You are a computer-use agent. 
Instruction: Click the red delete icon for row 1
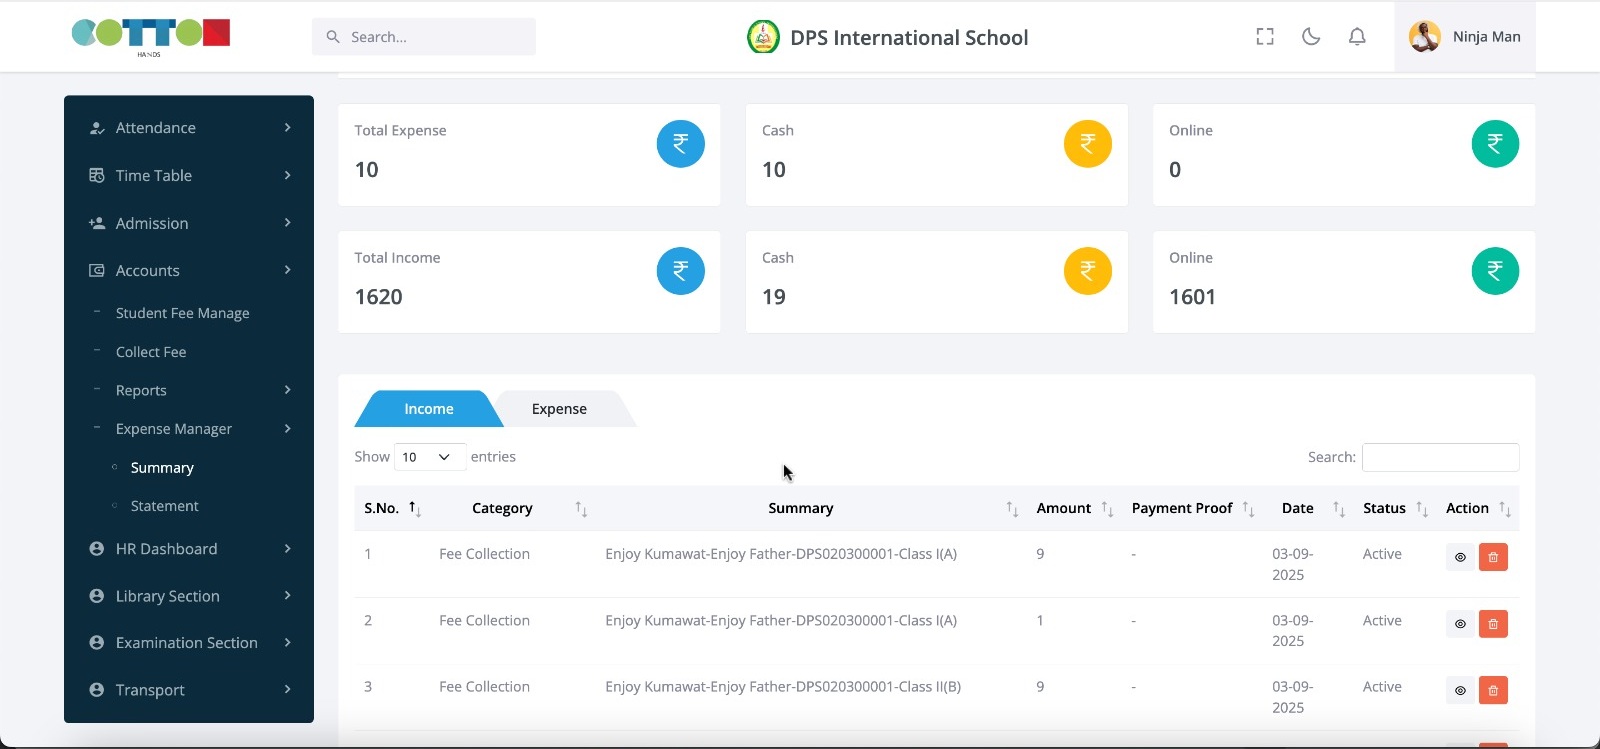point(1493,557)
